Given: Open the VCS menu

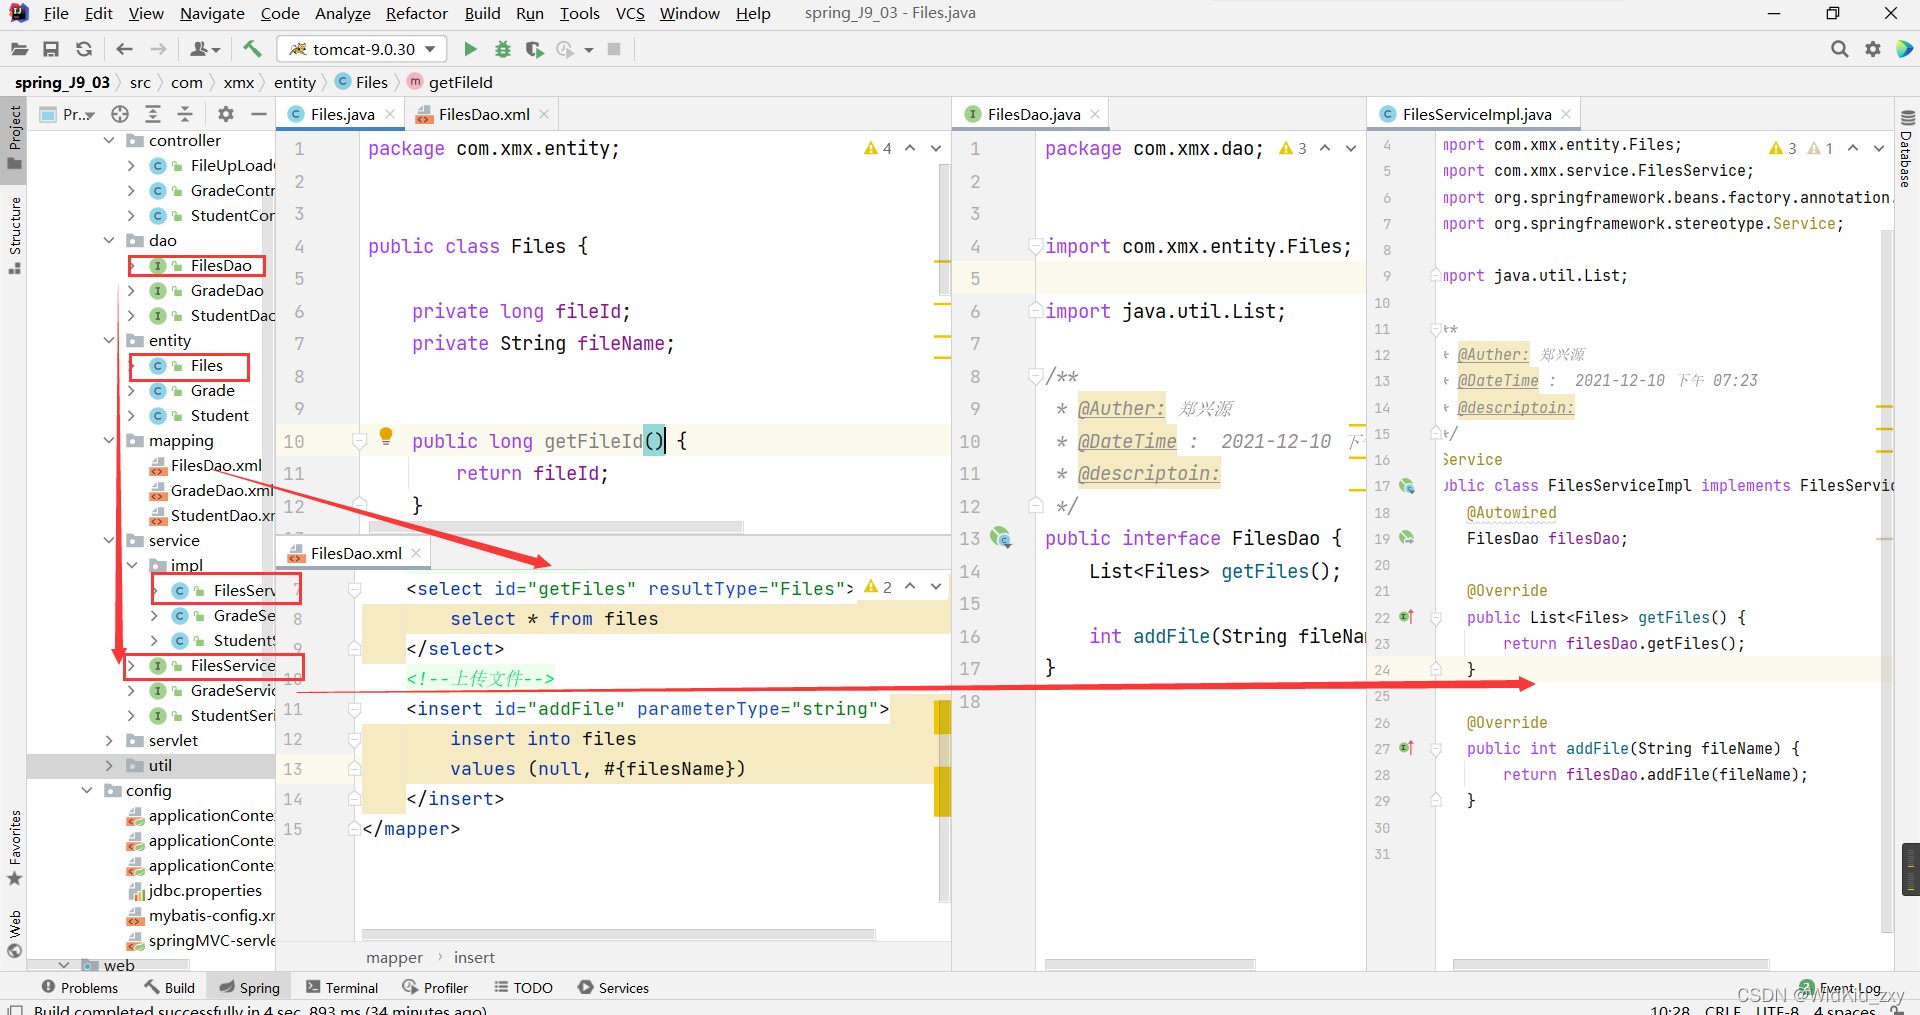Looking at the screenshot, I should coord(630,13).
